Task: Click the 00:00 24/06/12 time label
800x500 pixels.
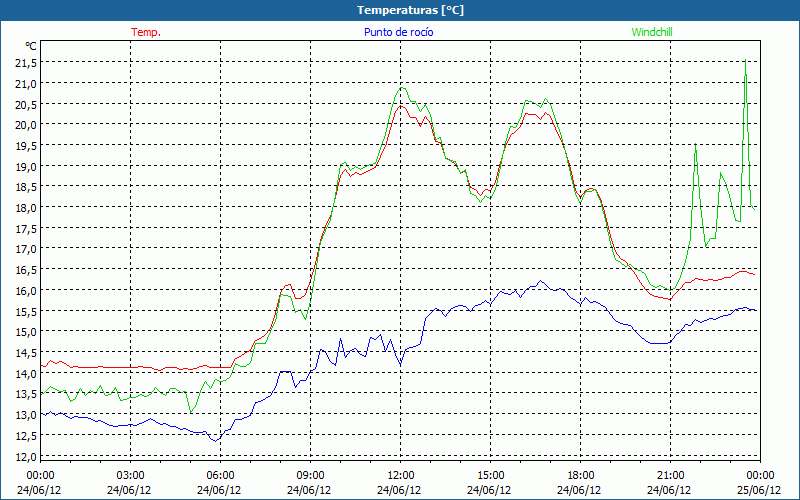Action: (39, 483)
